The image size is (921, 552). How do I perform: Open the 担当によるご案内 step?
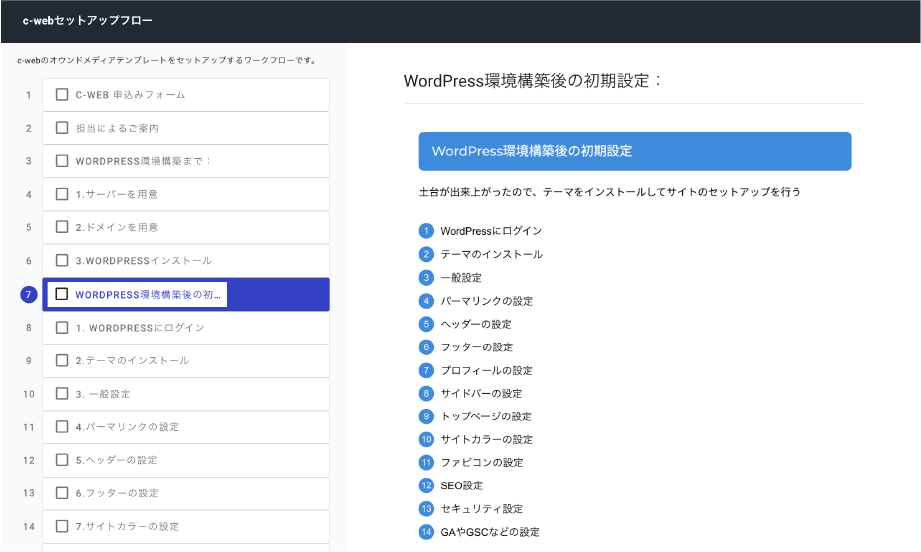(186, 128)
